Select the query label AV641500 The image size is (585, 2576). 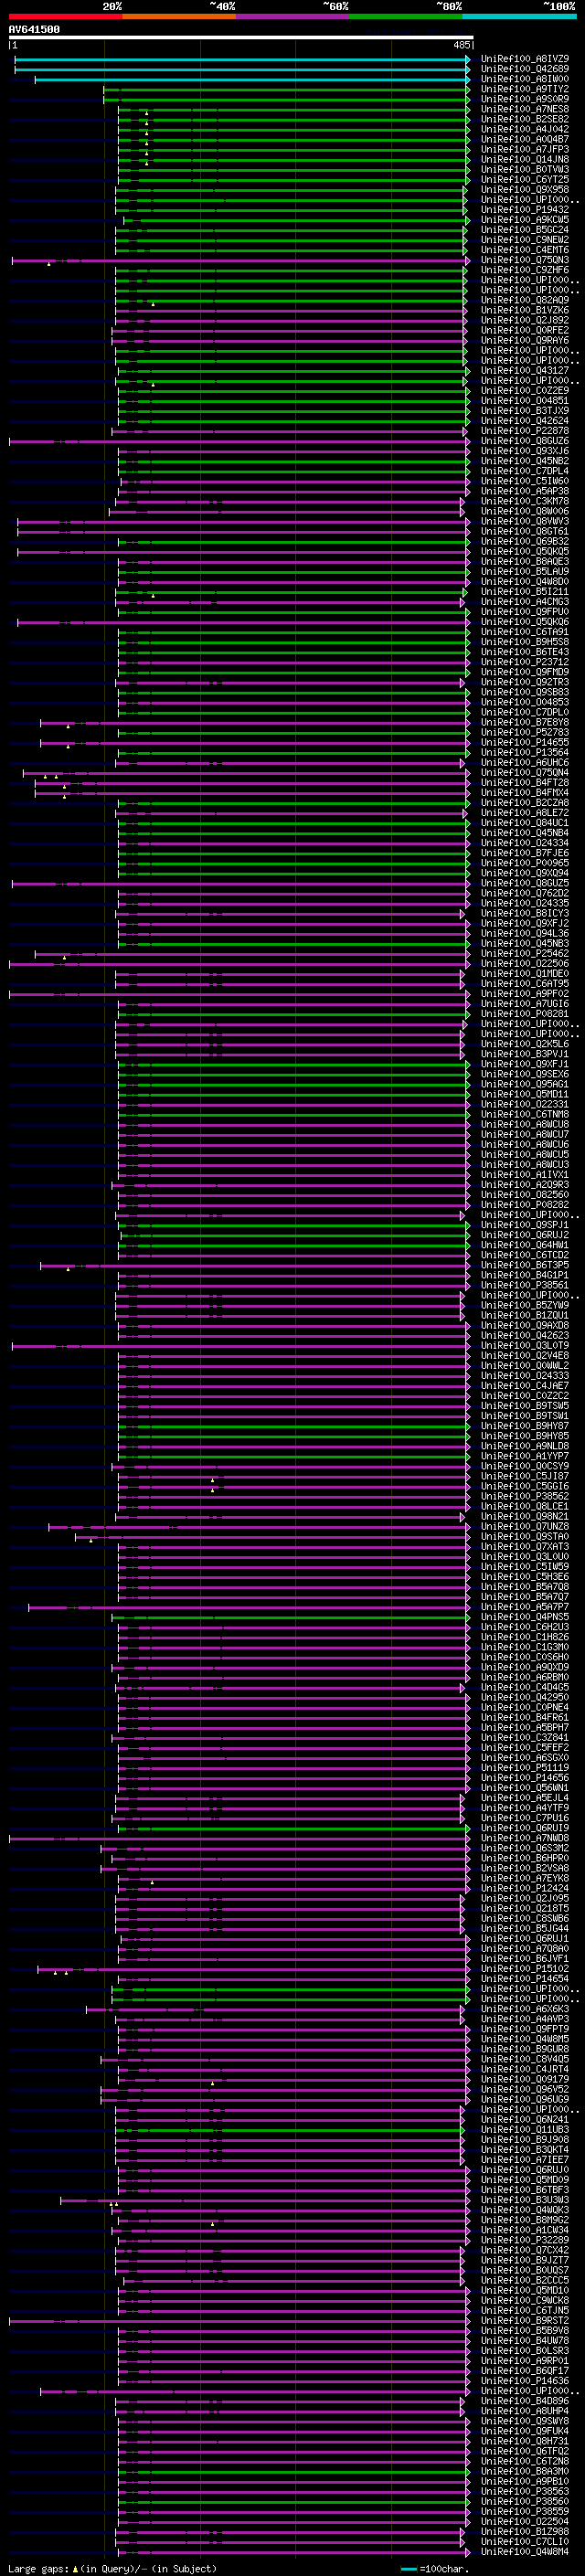[x=34, y=29]
